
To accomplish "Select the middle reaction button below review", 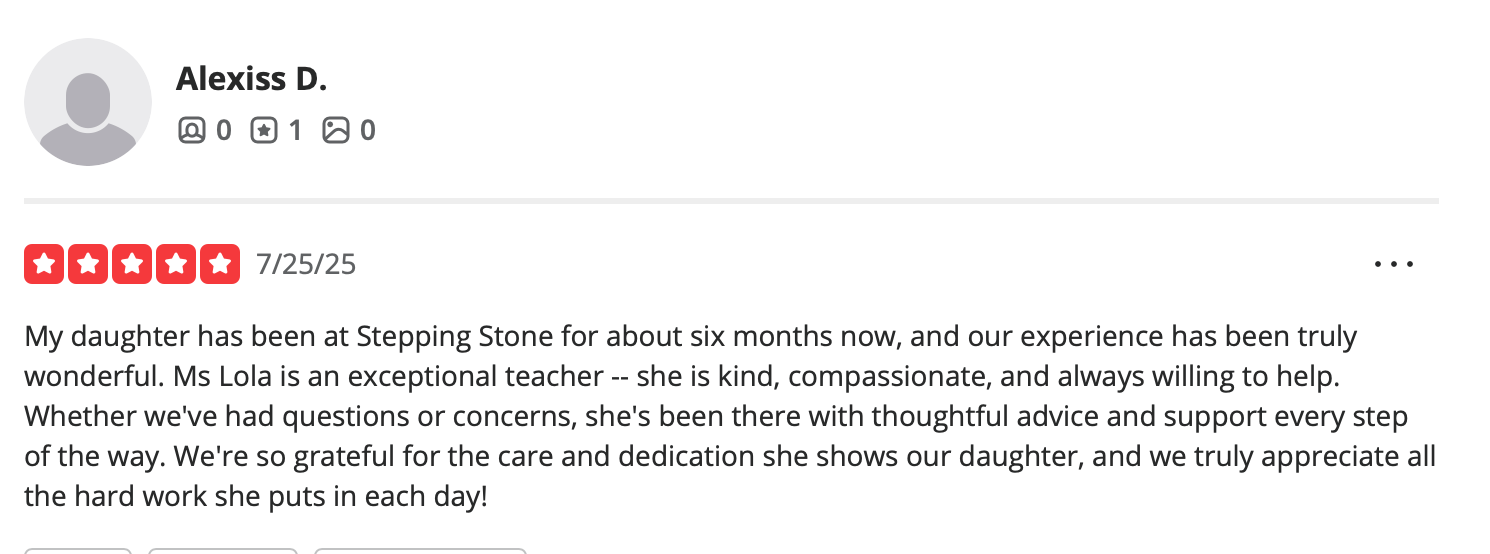I will point(223,550).
